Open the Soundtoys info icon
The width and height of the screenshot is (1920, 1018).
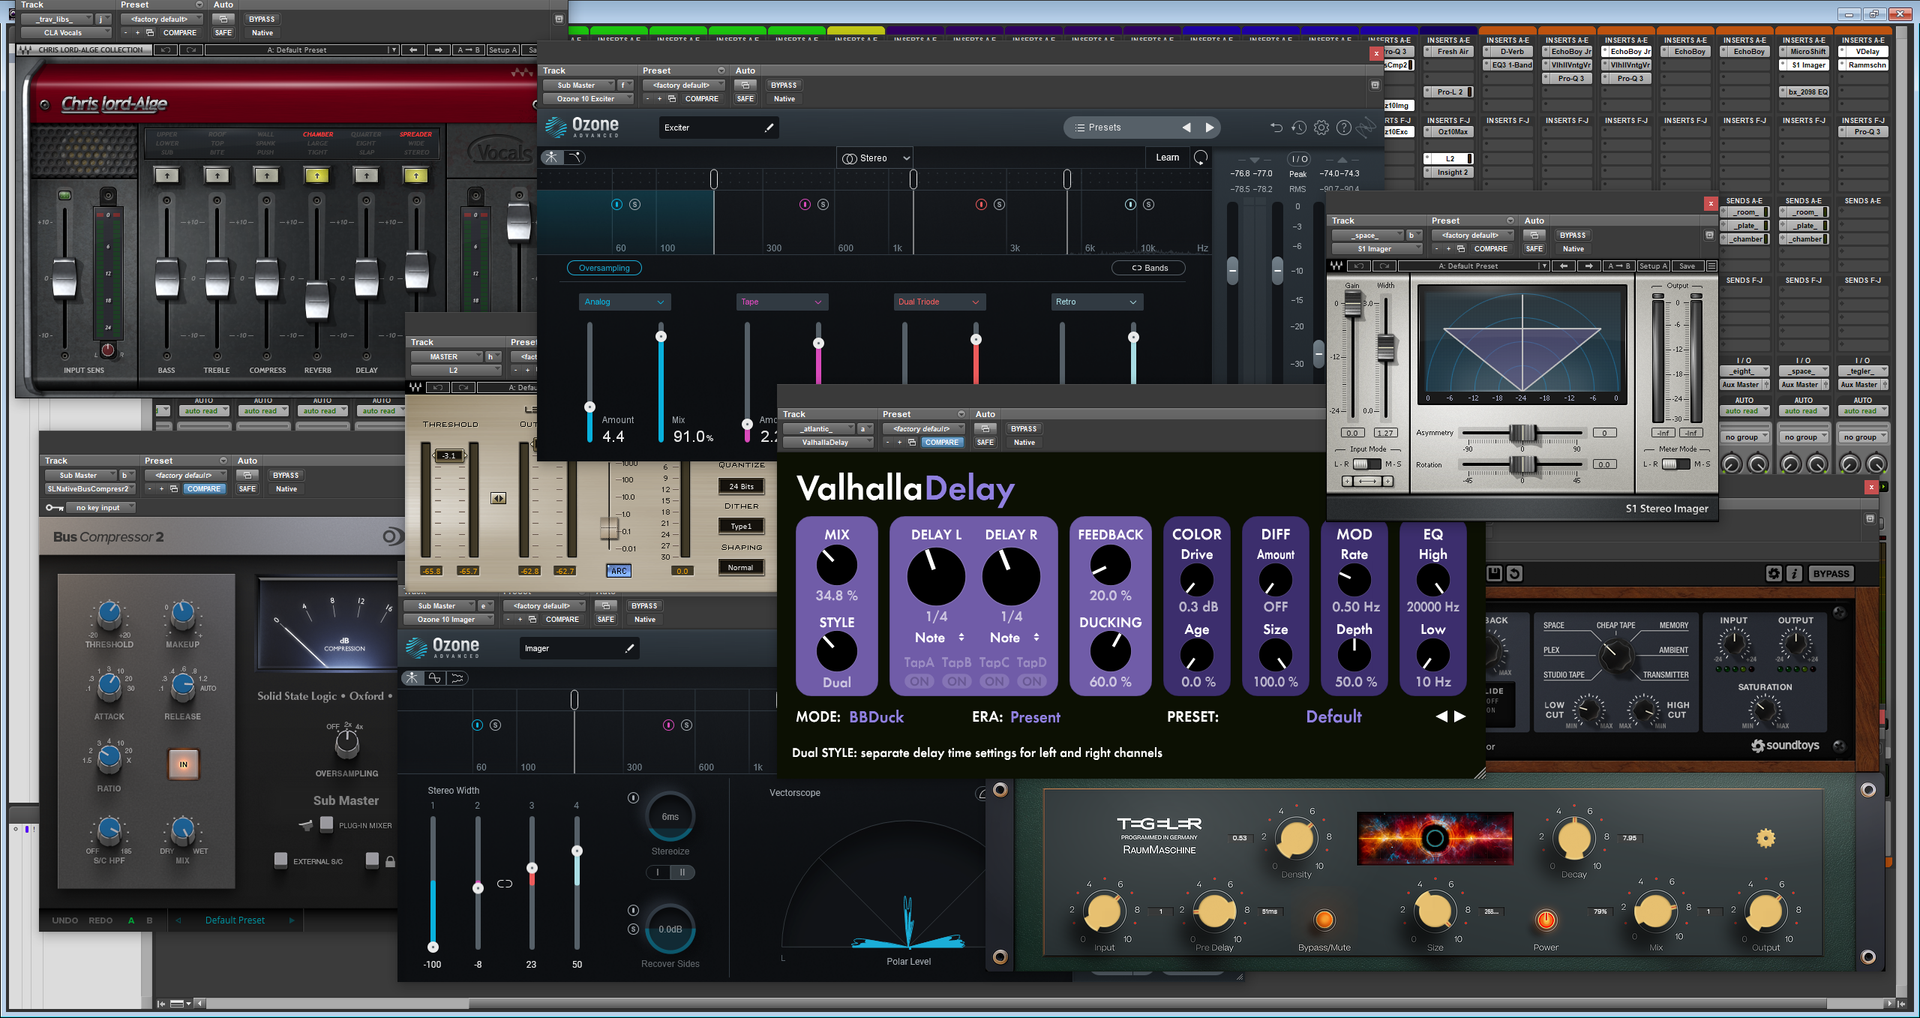tap(1794, 573)
